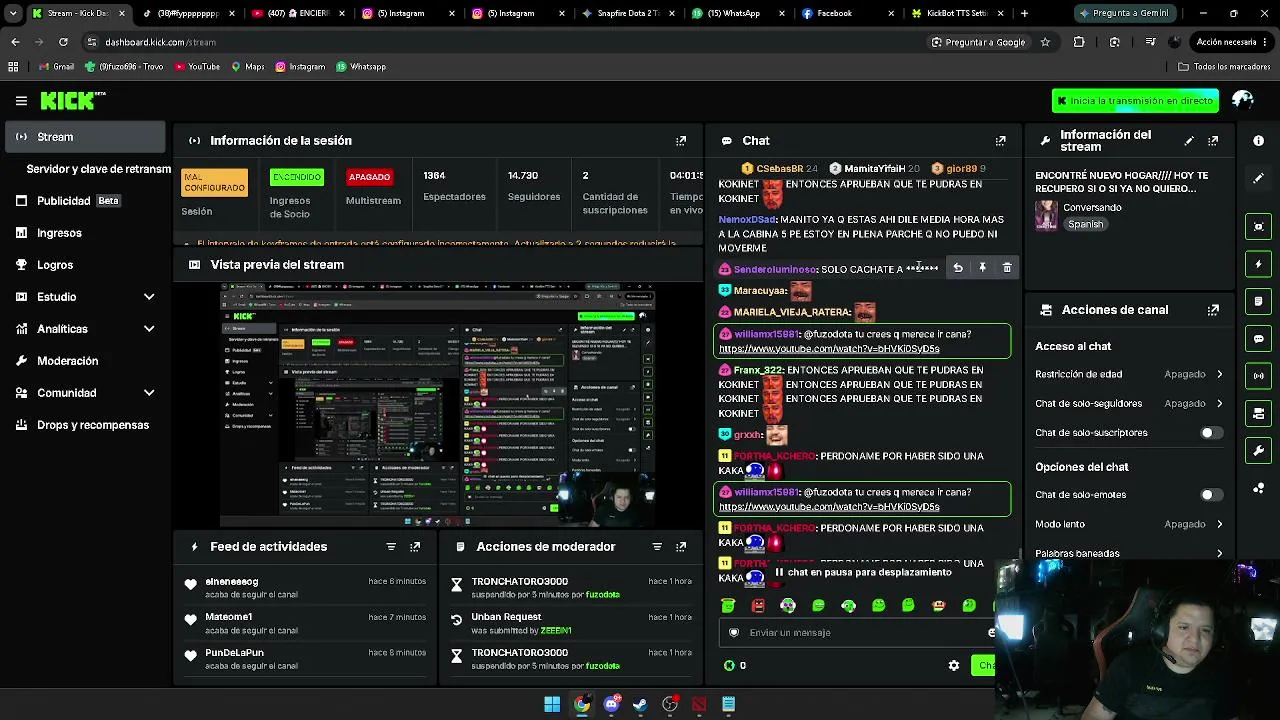Viewport: 1280px width, 720px height.
Task: Pop out the Información del stream panel
Action: point(1213,141)
